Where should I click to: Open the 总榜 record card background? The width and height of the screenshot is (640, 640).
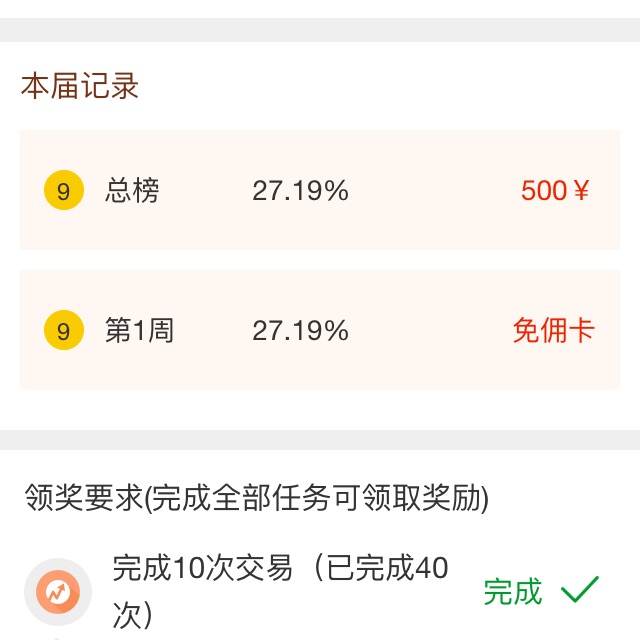[320, 190]
